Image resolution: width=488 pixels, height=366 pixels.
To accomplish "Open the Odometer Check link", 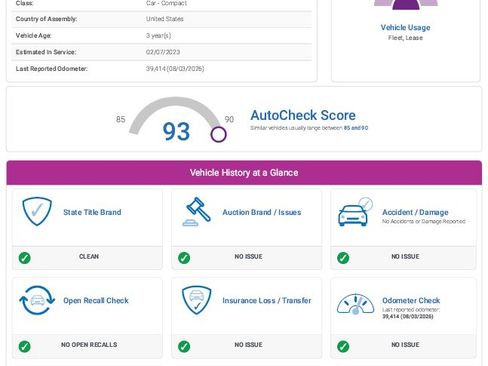I will pyautogui.click(x=411, y=301).
